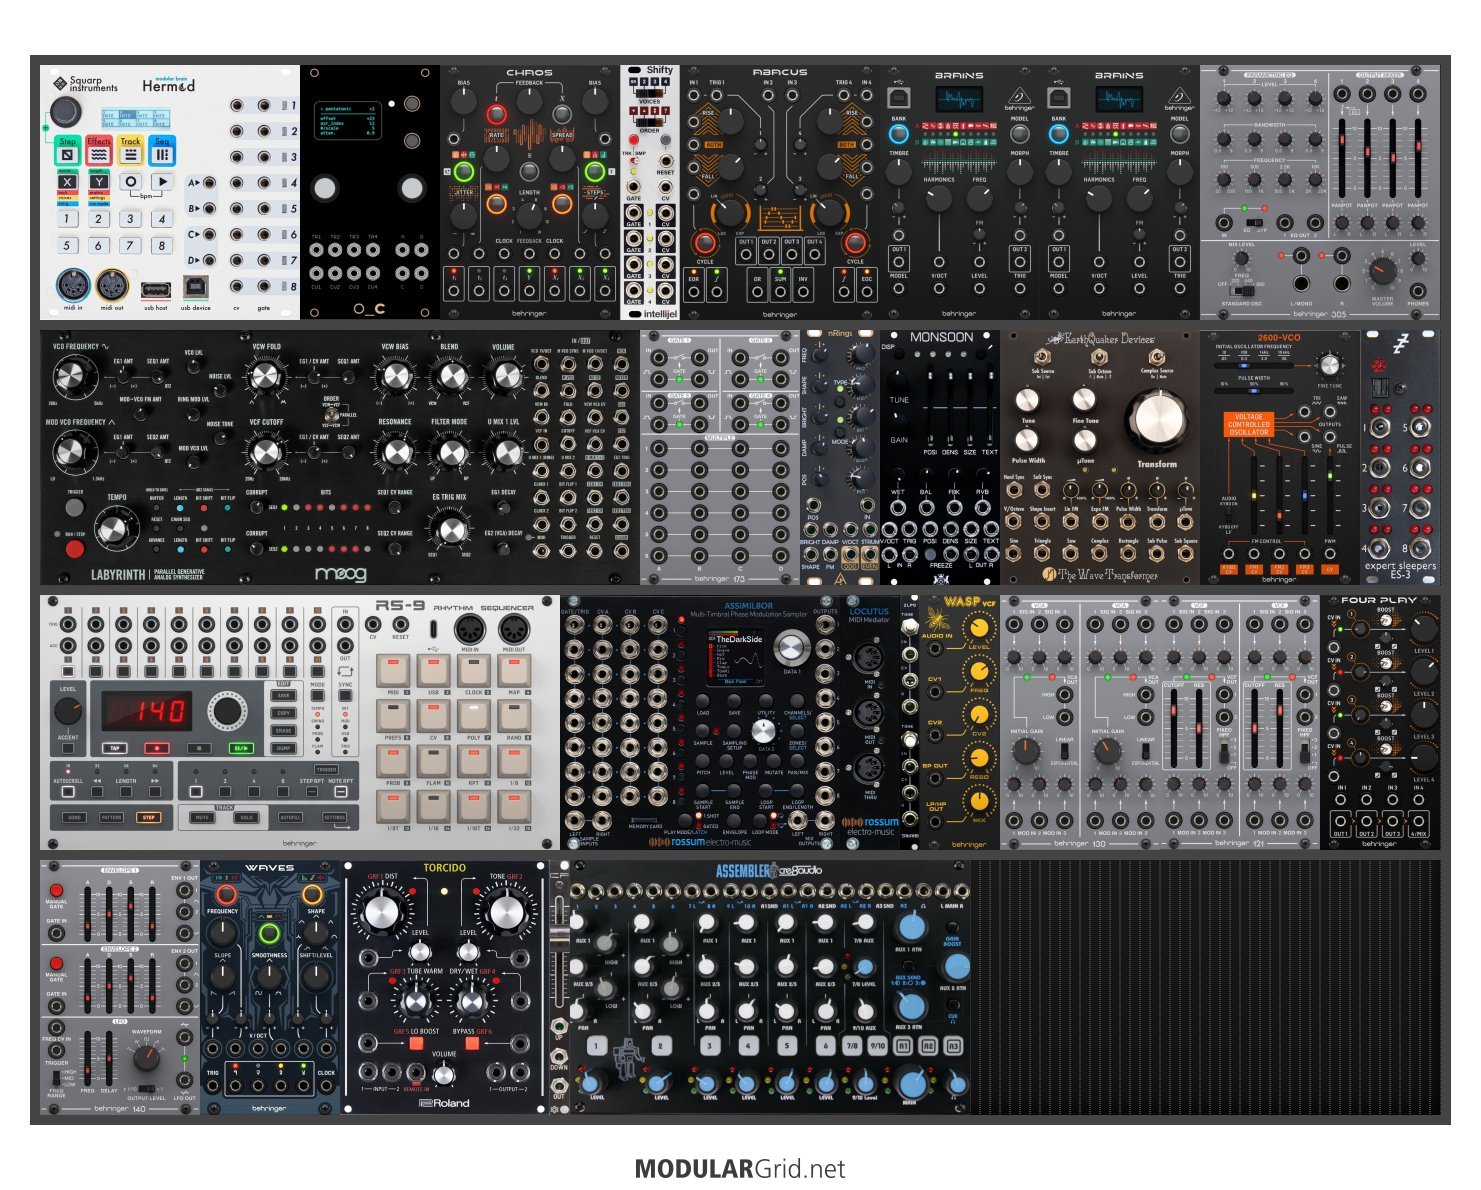Viewport: 1481px width, 1190px height.
Task: Enable AUTOFILL on the RS-9
Action: point(290,817)
